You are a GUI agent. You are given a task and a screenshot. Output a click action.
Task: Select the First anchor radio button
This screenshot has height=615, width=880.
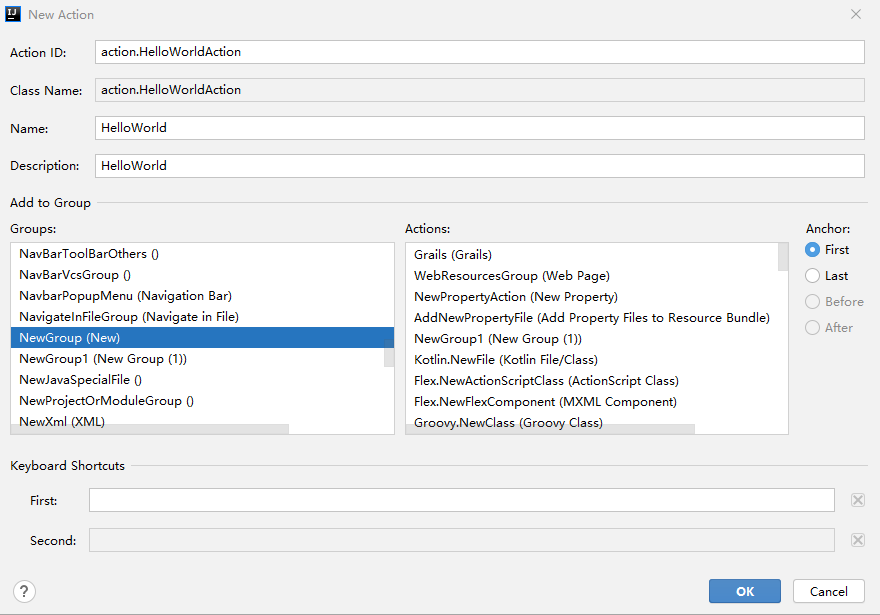click(812, 250)
